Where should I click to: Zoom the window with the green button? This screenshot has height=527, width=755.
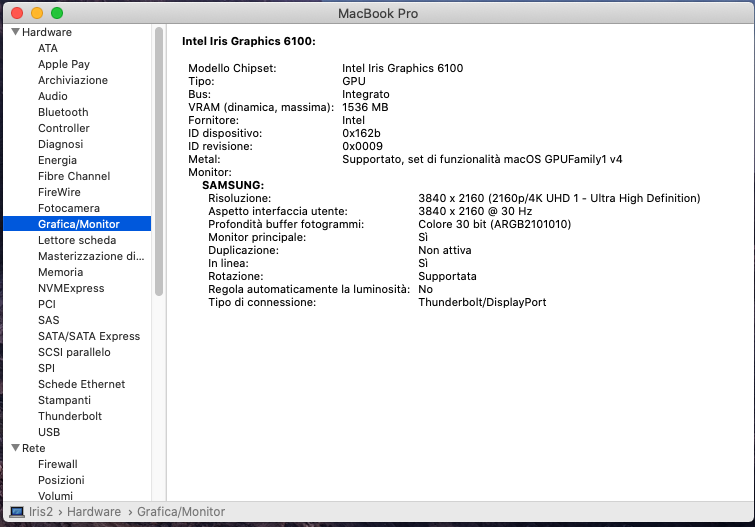[x=57, y=13]
